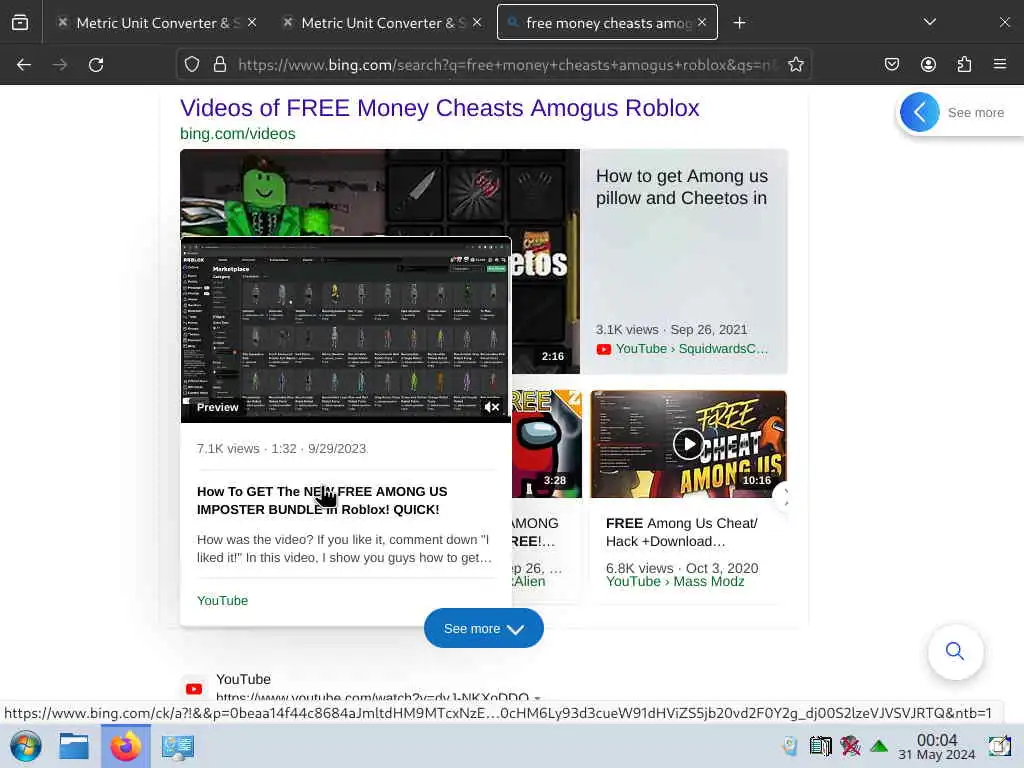
Task: Open the Start menu orb in taskbar
Action: click(x=25, y=746)
